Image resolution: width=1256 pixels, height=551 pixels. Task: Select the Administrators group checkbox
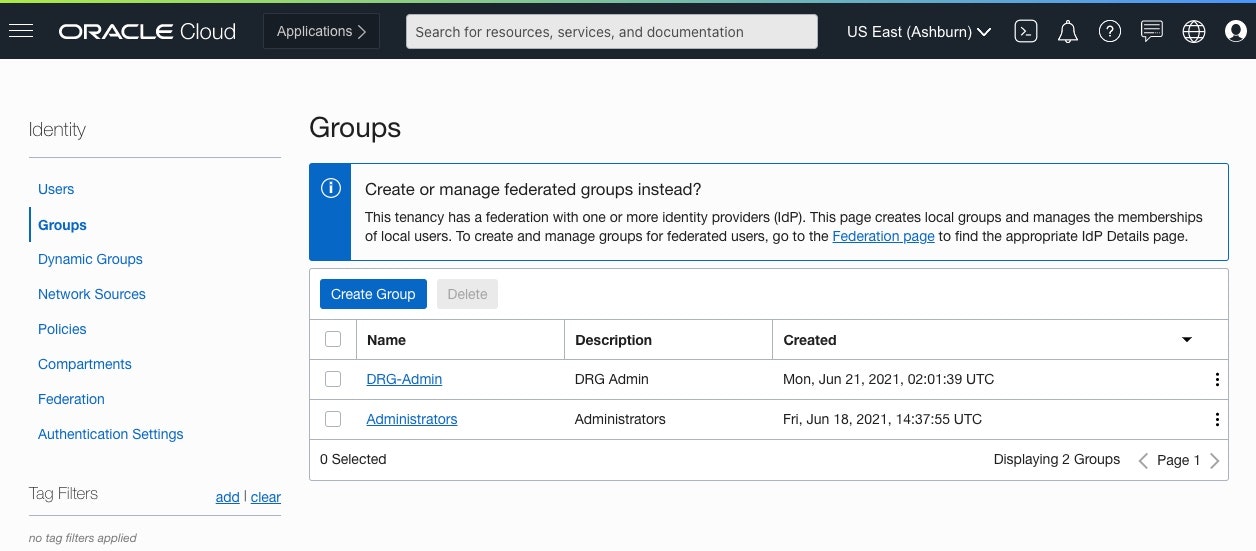click(333, 420)
